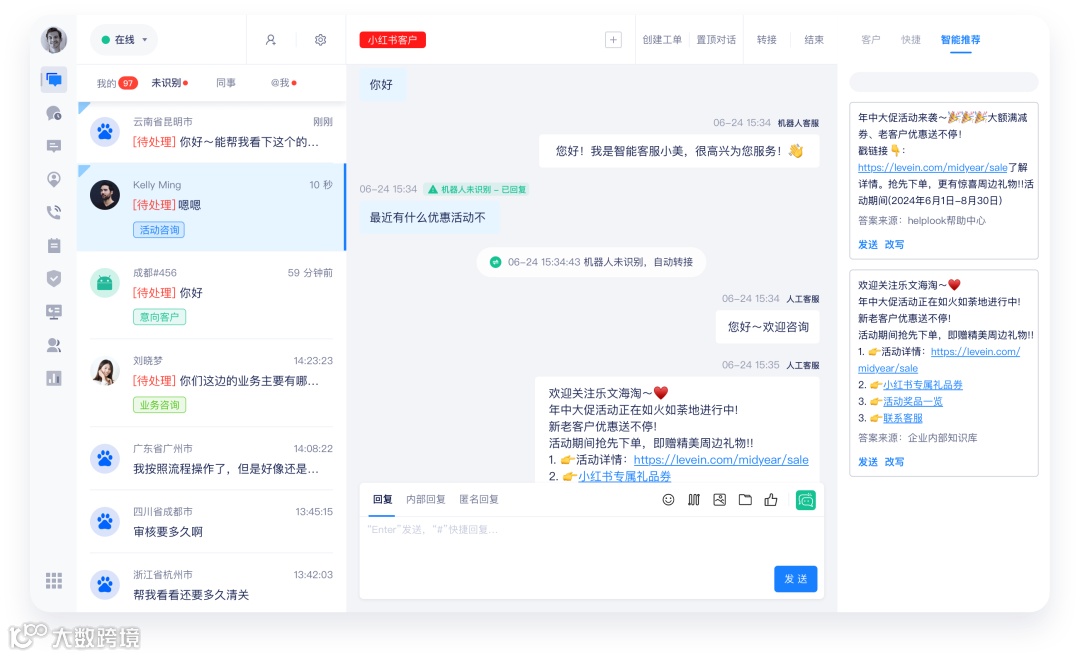Click the search bar in recommendations panel
Viewport: 1080px width, 657px height.
[944, 82]
